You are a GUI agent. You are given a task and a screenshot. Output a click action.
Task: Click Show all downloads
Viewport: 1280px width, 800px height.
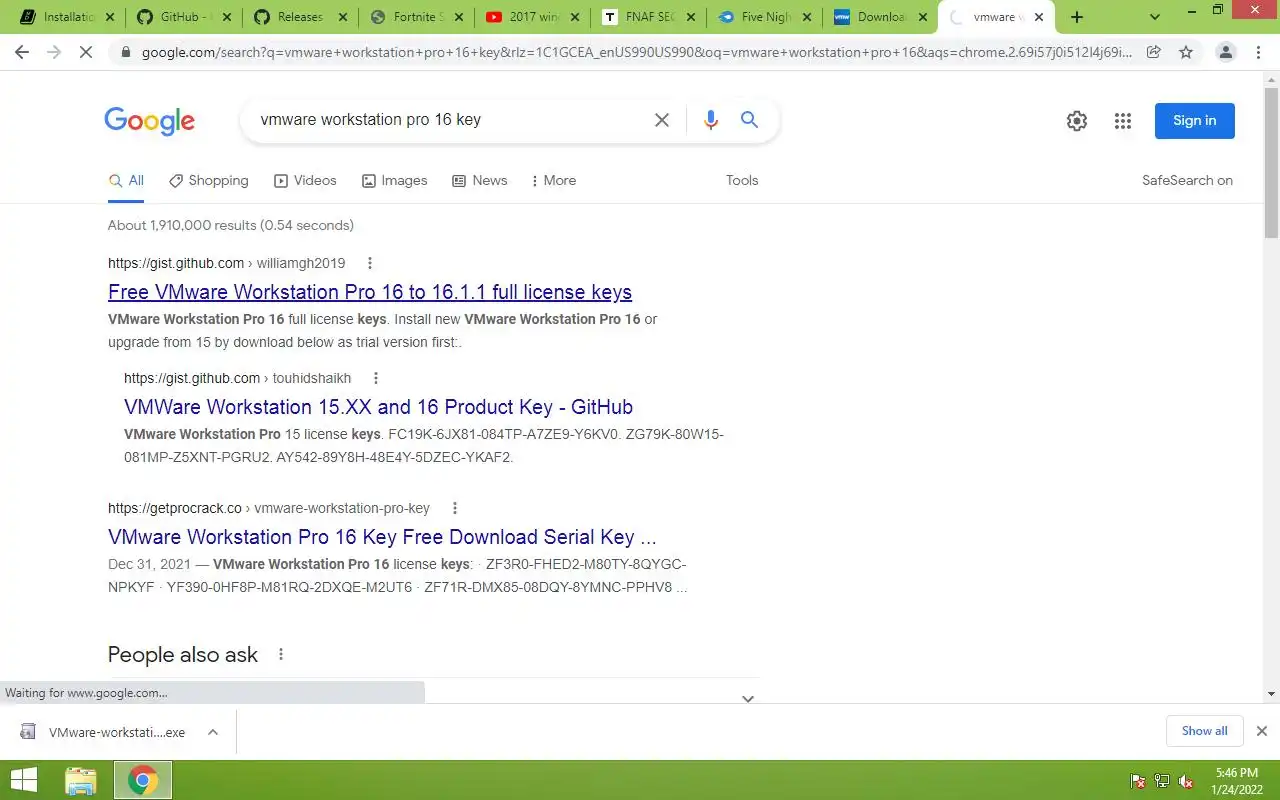pos(1204,731)
